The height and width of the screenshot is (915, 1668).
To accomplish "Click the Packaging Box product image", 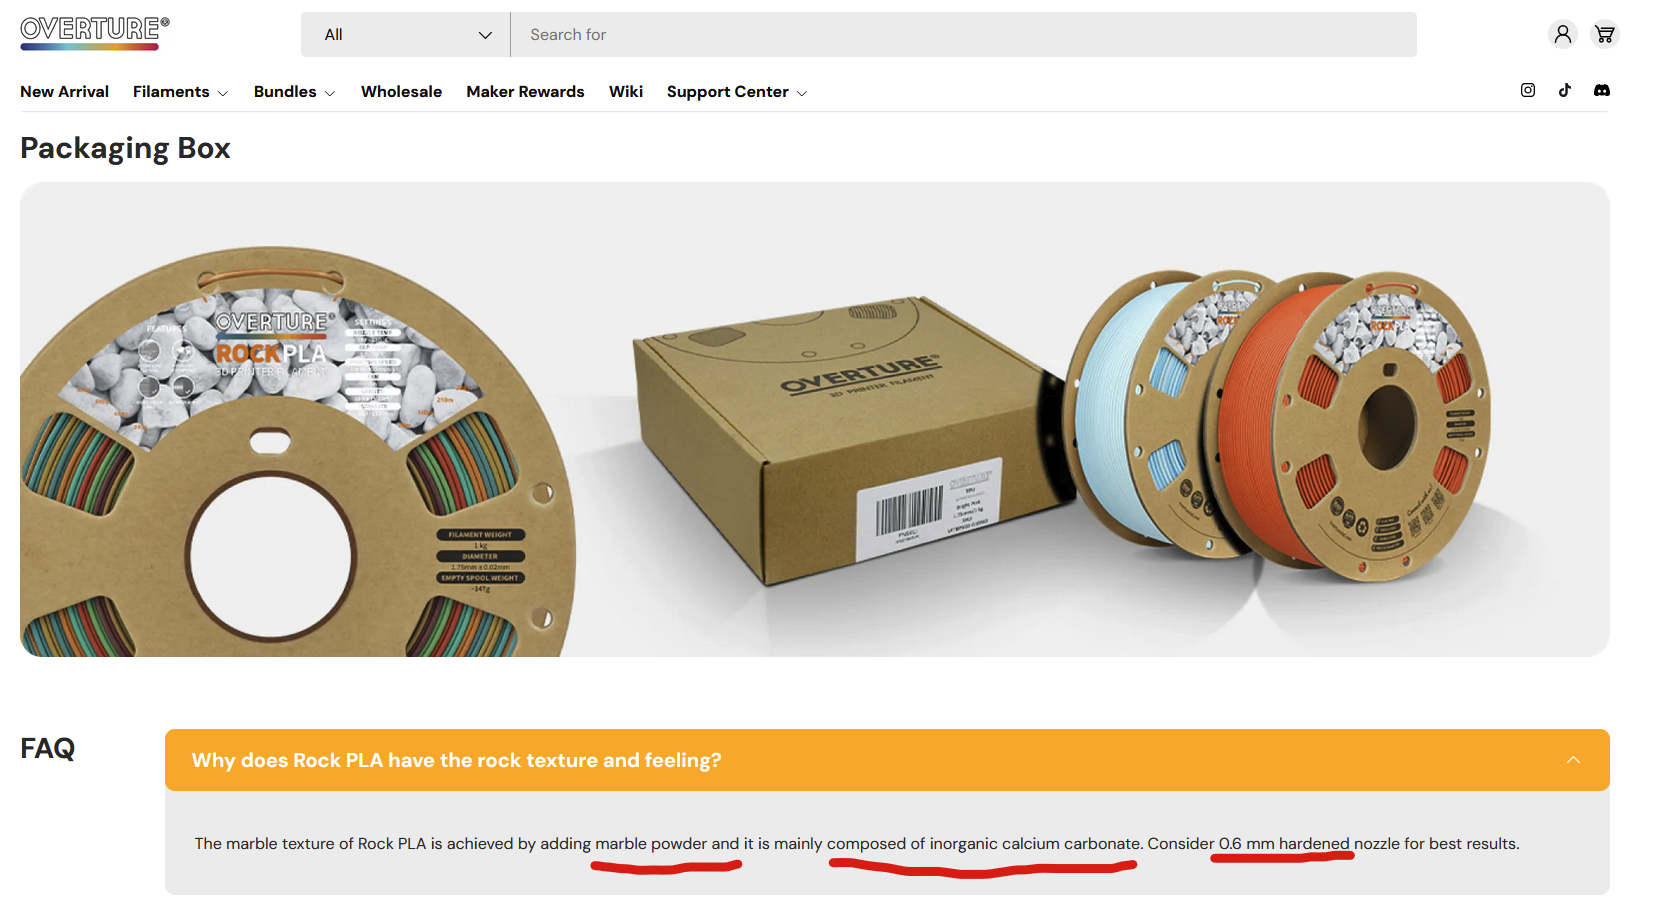I will (x=815, y=419).
